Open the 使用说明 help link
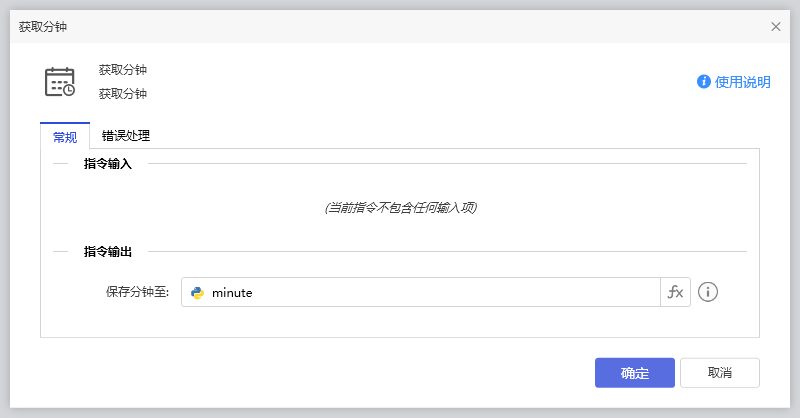Viewport: 800px width, 418px height. (742, 82)
